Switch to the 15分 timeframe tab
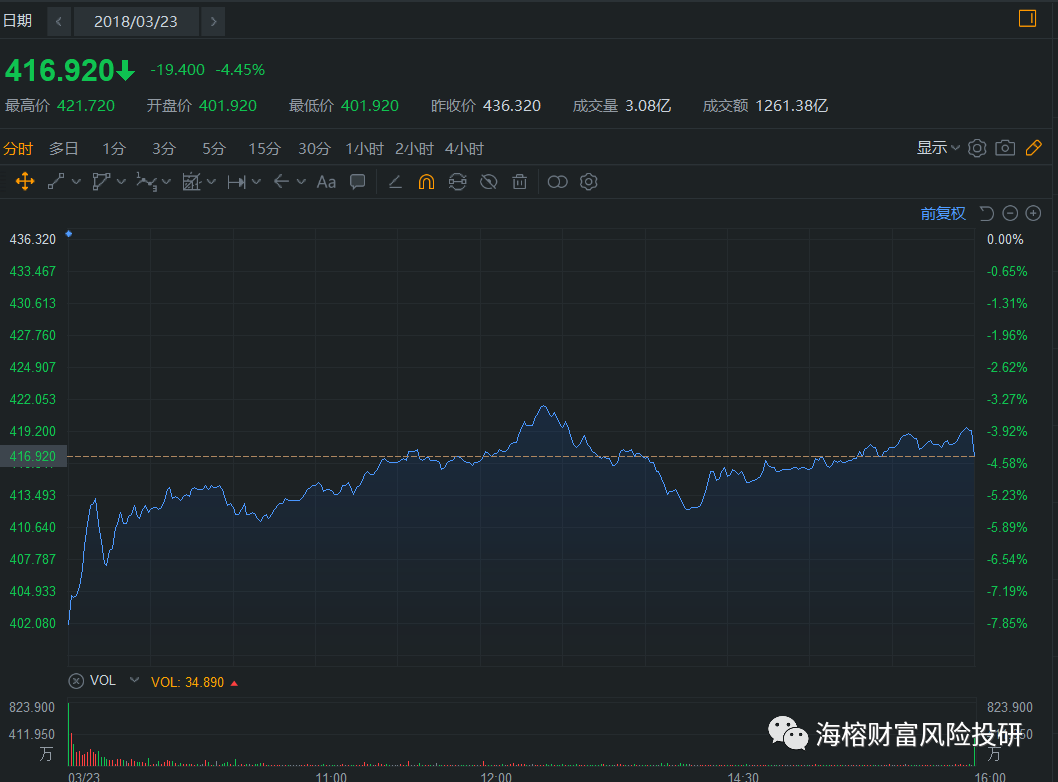 264,149
